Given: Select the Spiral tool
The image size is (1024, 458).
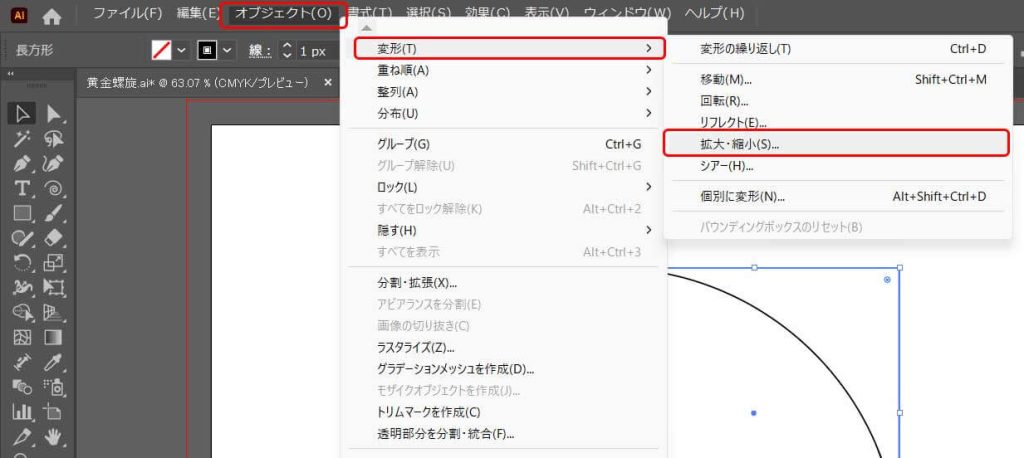Looking at the screenshot, I should tap(54, 188).
